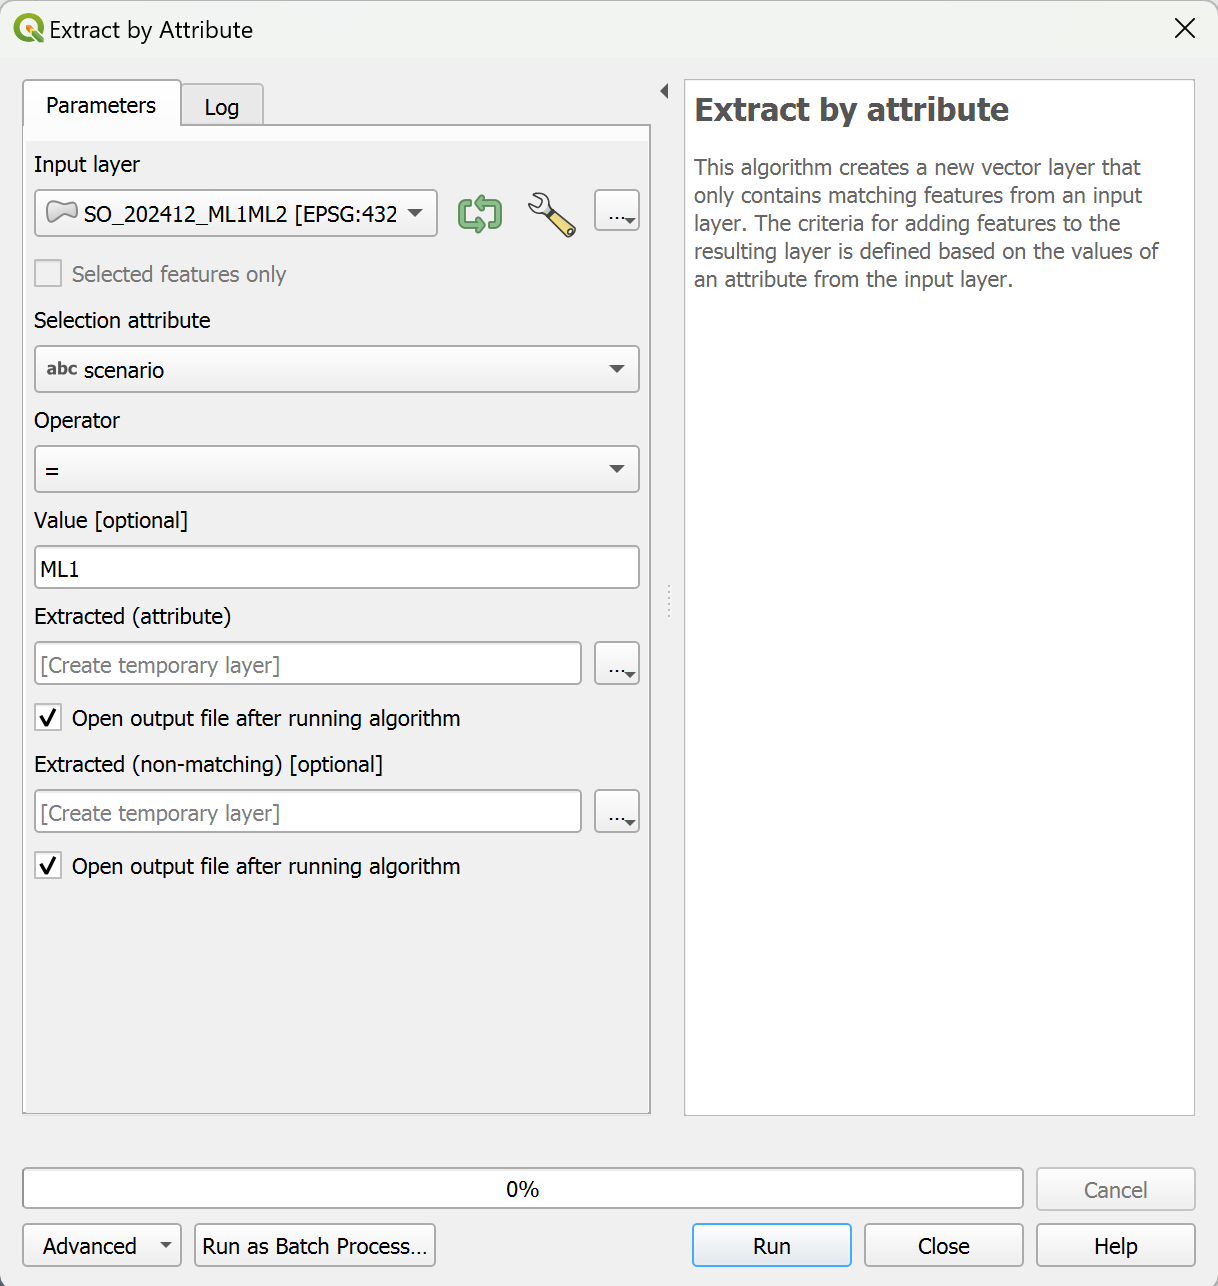The height and width of the screenshot is (1286, 1218).
Task: Close the Extract by Attribute dialog window
Action: click(1184, 29)
